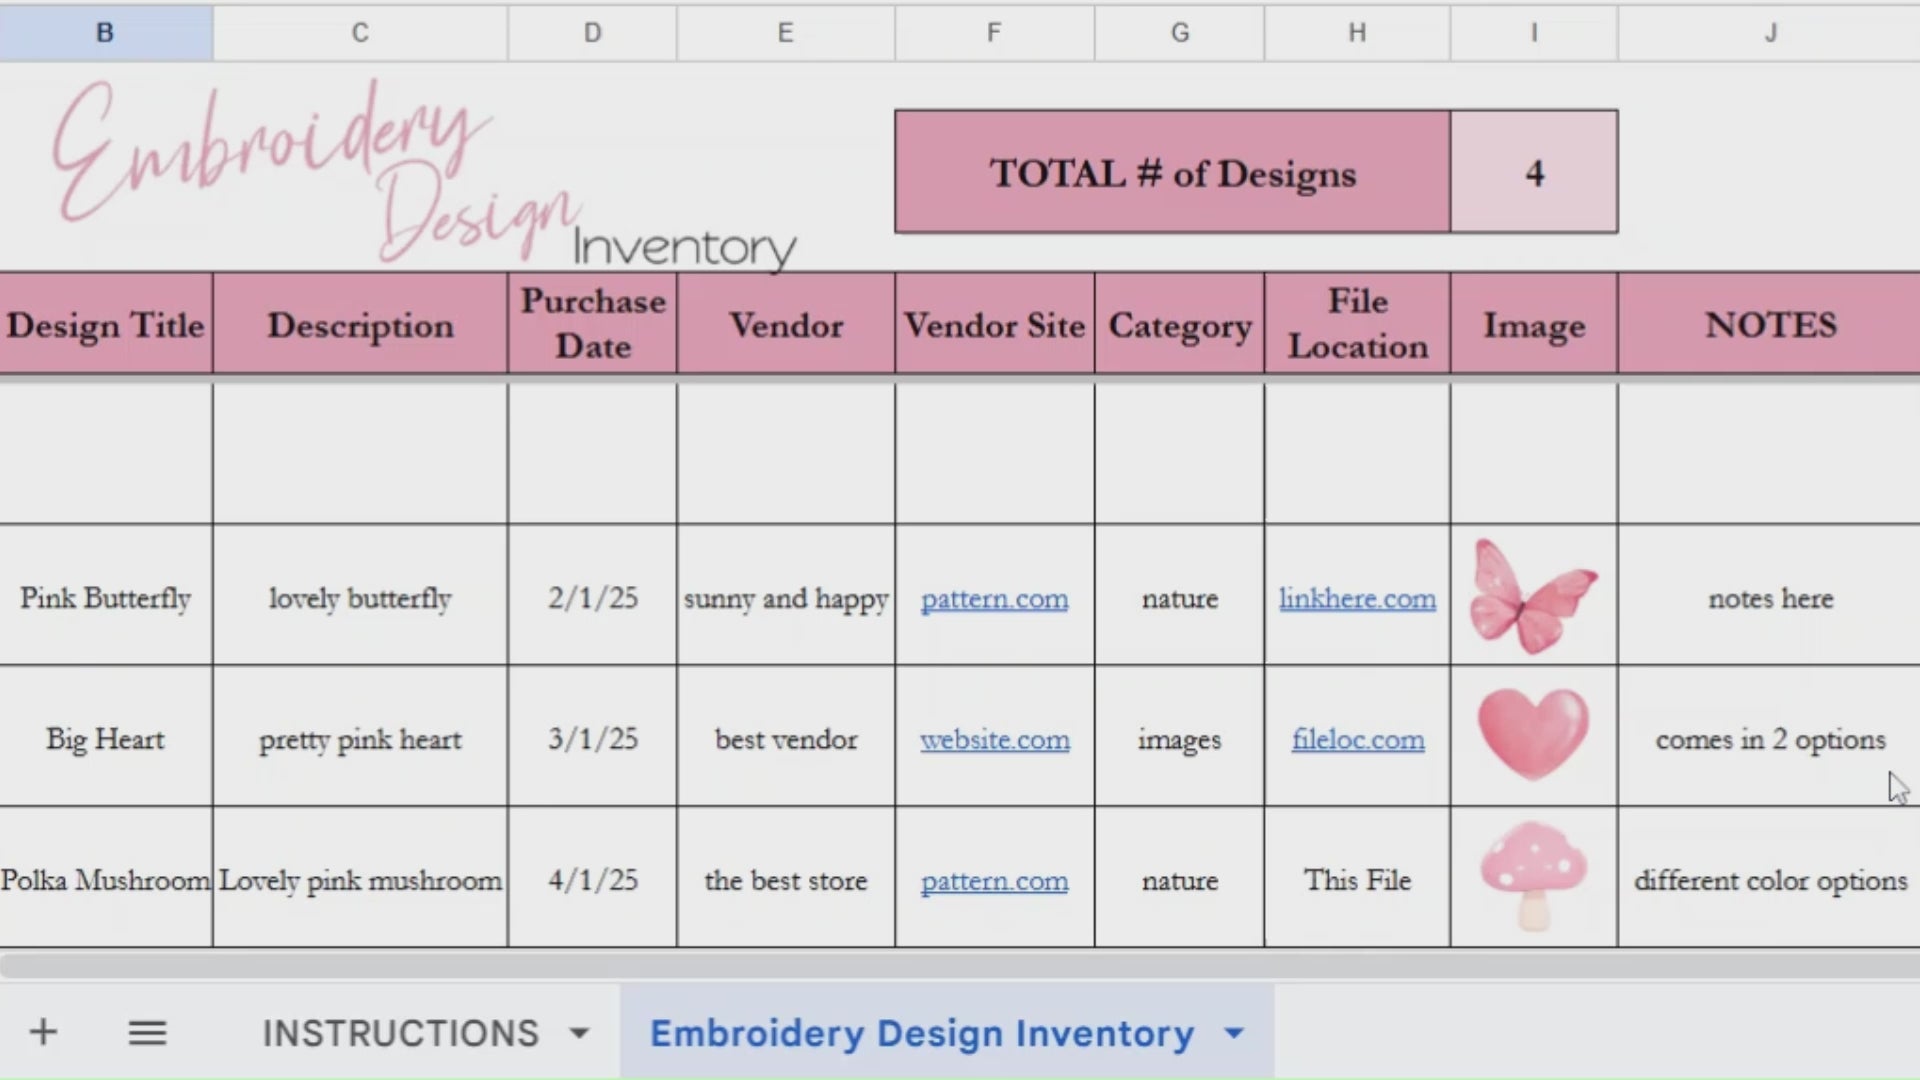1920x1080 pixels.
Task: Click the polka mushroom image
Action: [x=1532, y=875]
